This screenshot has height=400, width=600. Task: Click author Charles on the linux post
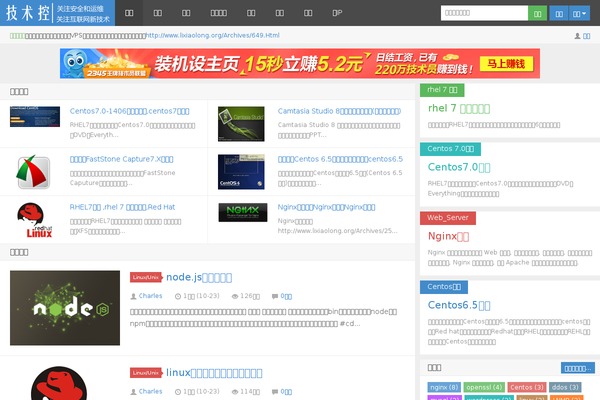click(x=150, y=392)
